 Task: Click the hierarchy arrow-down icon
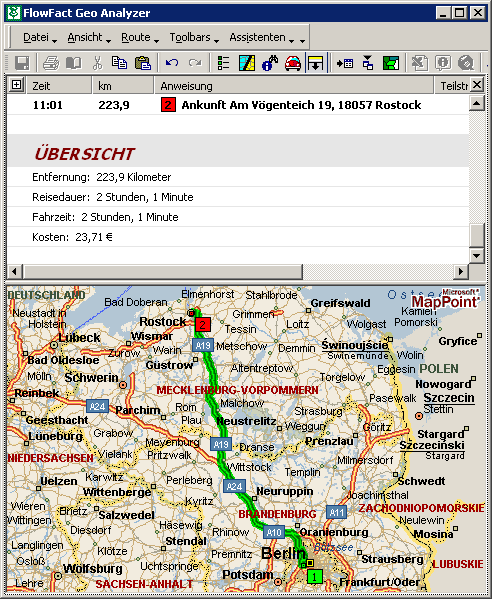point(367,63)
